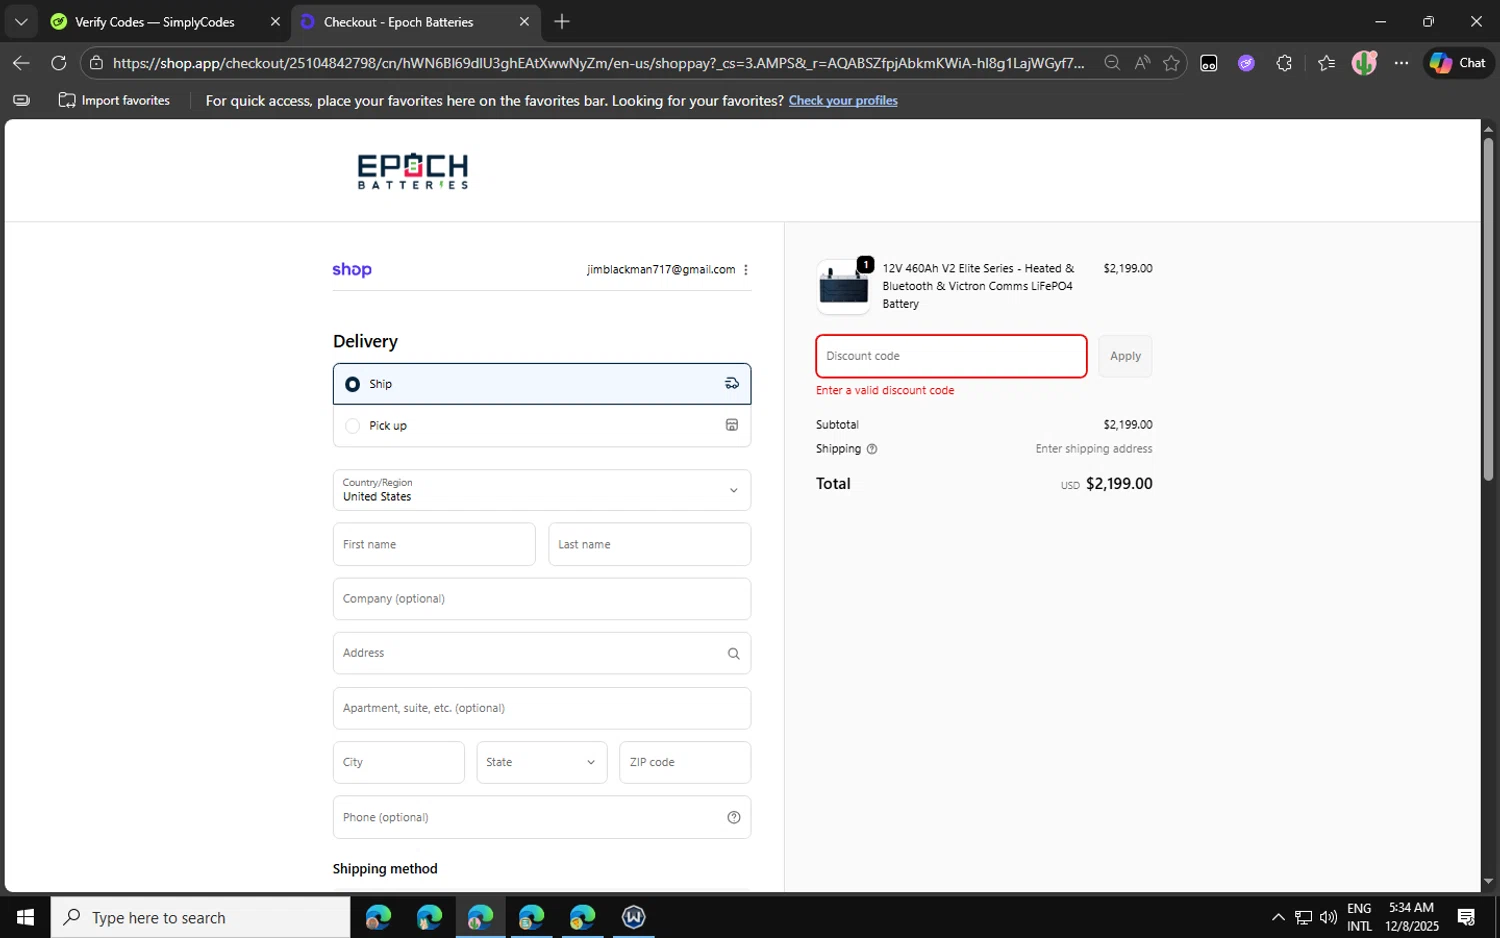Click the purple extension icon in toolbar
The width and height of the screenshot is (1500, 938).
click(1246, 63)
